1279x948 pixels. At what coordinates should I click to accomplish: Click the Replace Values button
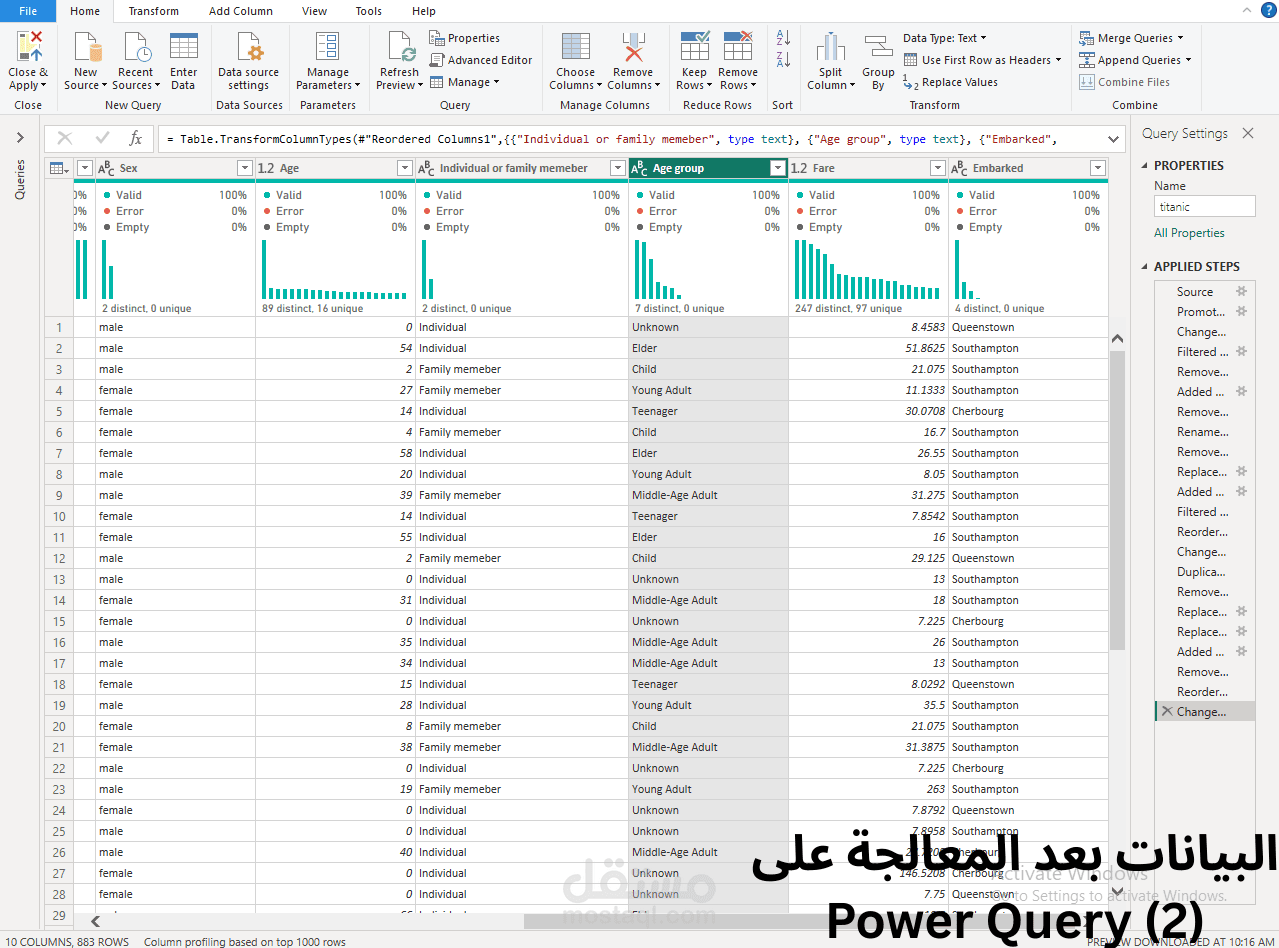coord(950,82)
